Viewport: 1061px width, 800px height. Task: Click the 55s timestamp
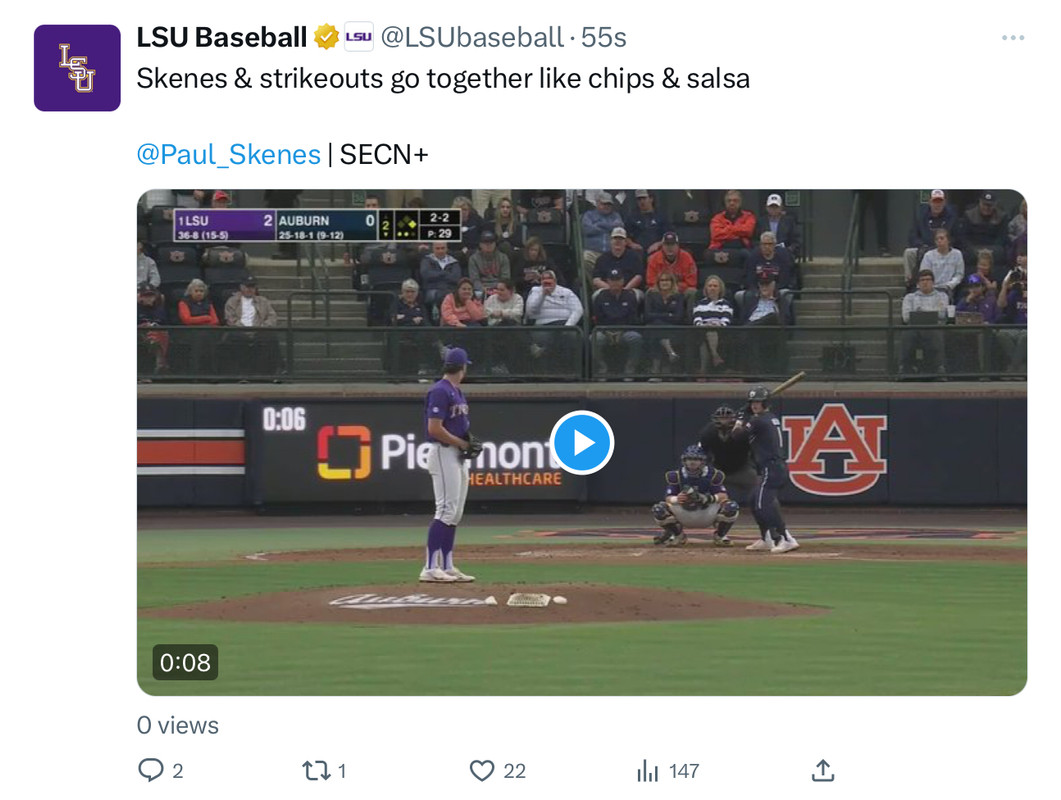[x=604, y=37]
